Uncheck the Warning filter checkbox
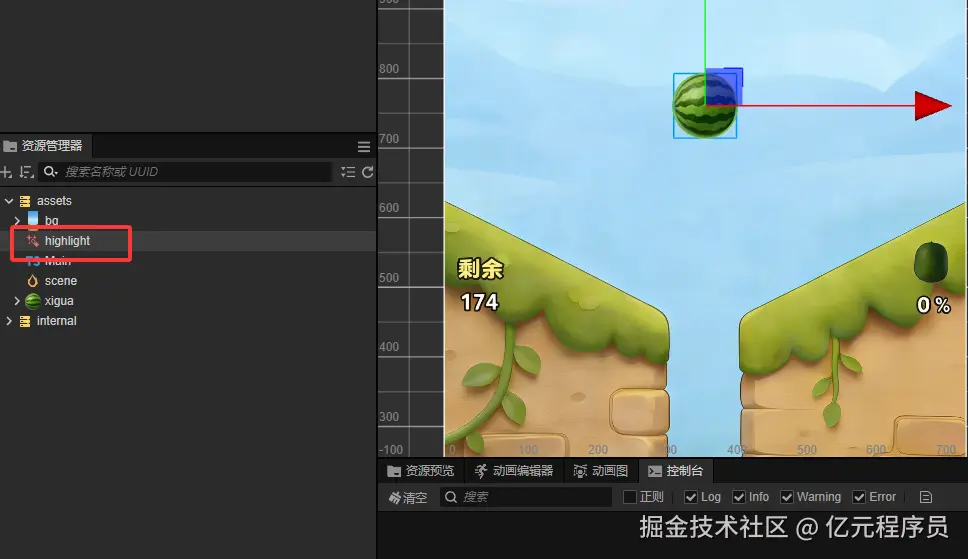Viewport: 968px width, 559px height. point(786,497)
